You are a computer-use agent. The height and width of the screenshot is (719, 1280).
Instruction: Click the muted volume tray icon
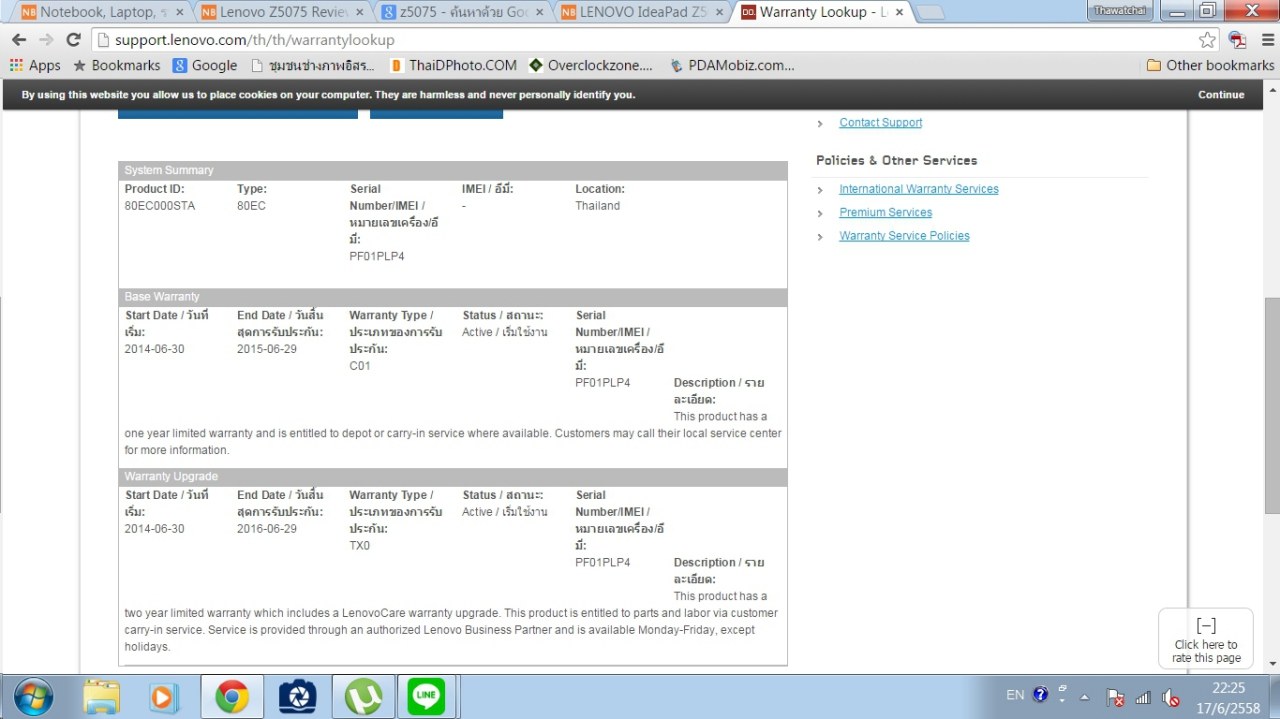[x=1170, y=697]
